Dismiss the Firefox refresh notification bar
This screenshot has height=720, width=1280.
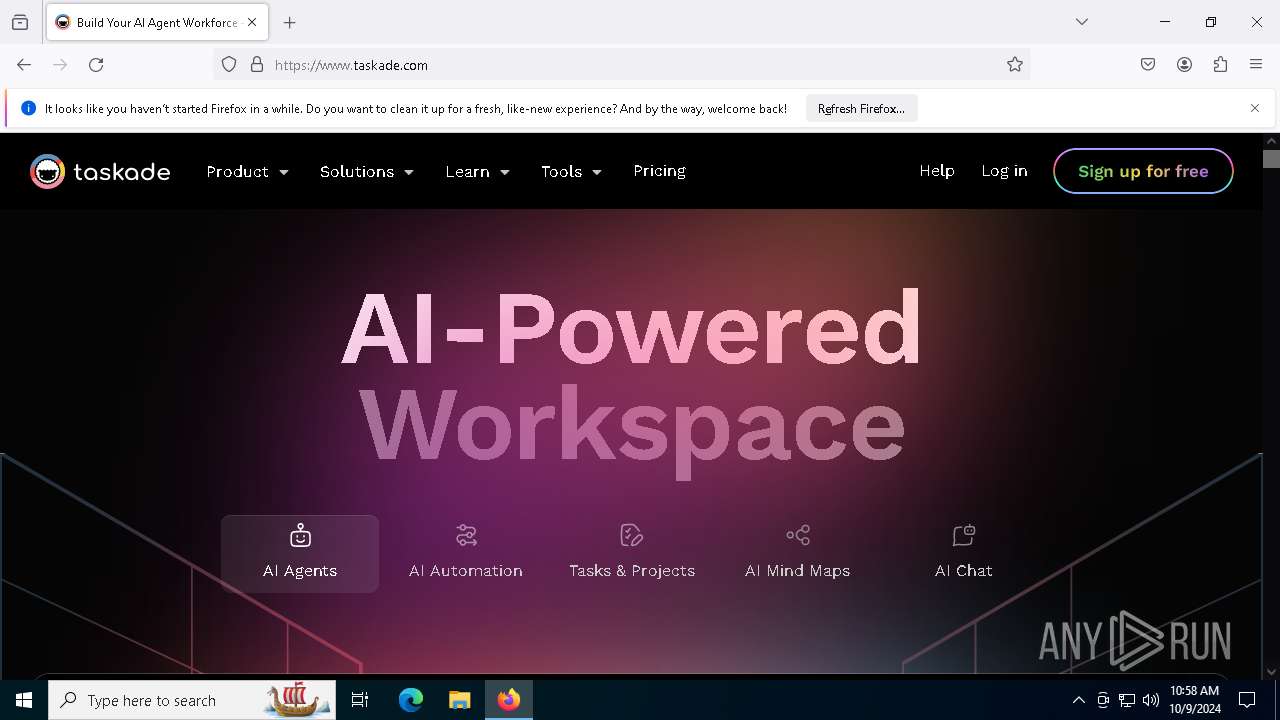(x=1255, y=108)
